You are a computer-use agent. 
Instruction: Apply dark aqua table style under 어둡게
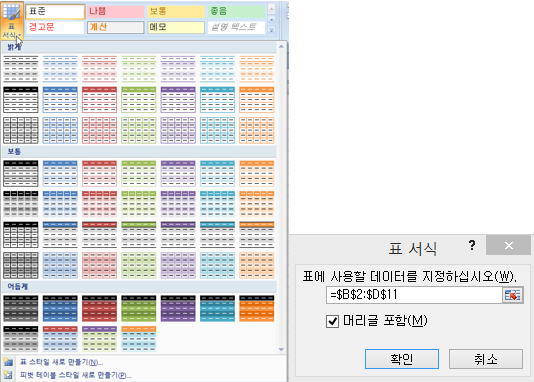(x=217, y=308)
